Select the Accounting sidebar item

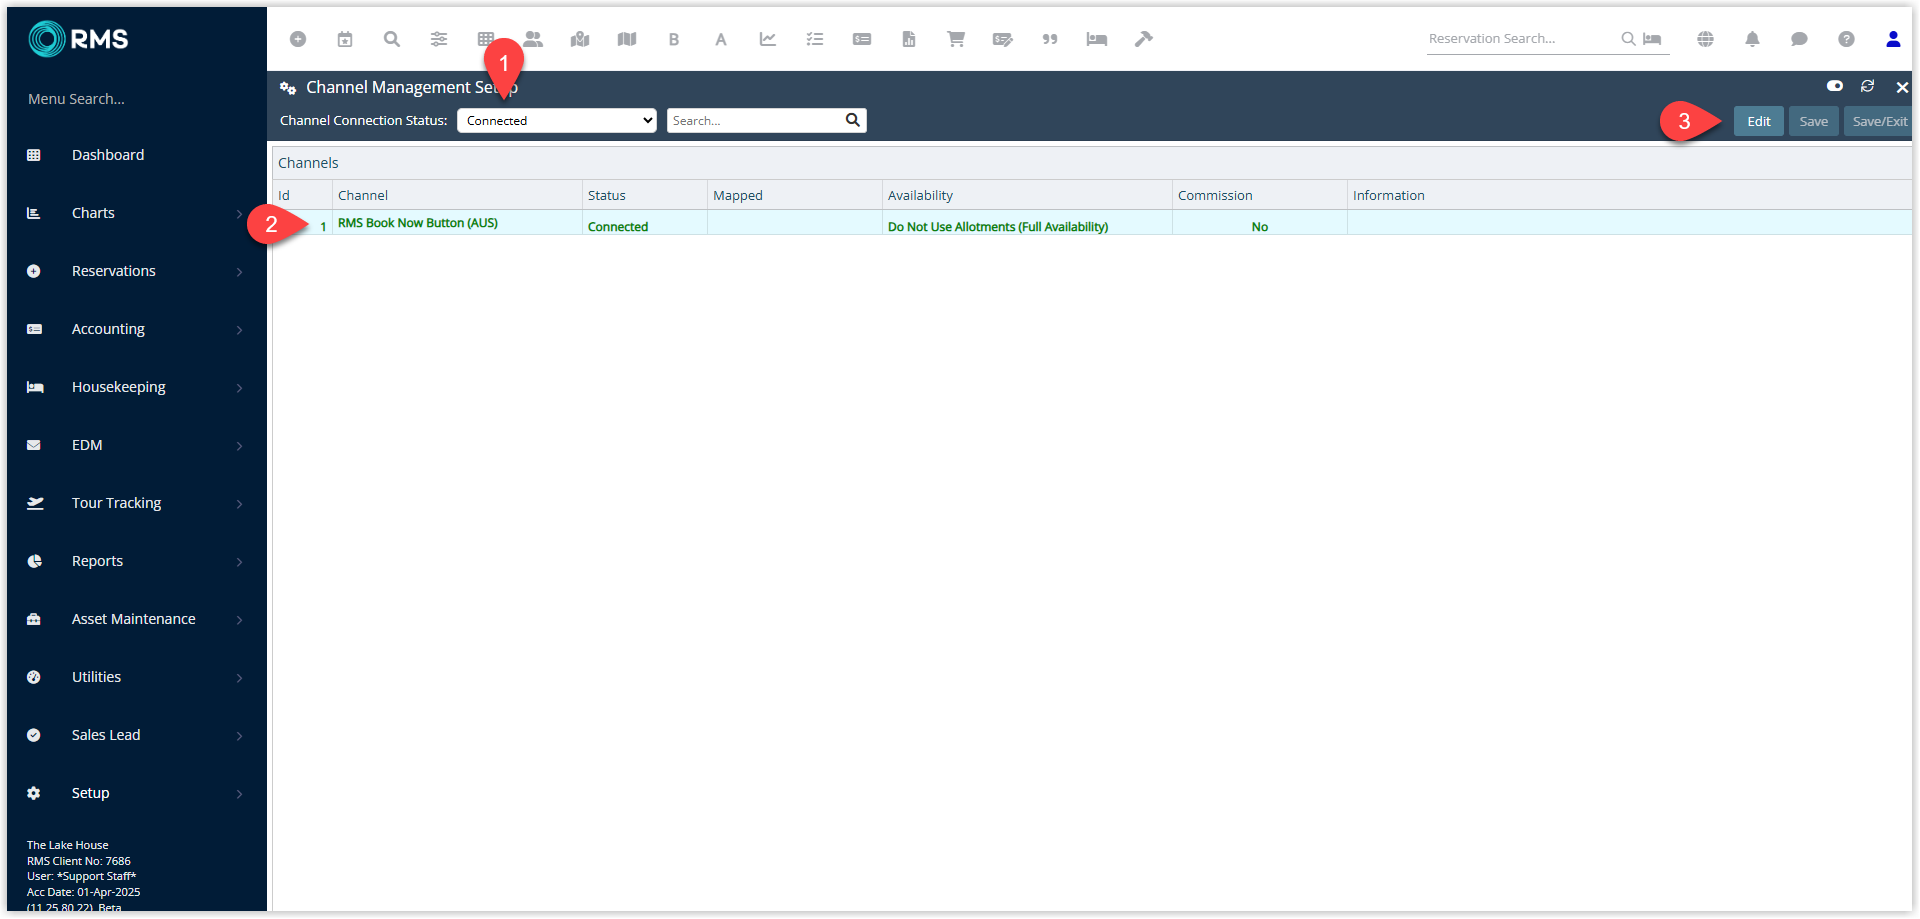[x=108, y=329]
